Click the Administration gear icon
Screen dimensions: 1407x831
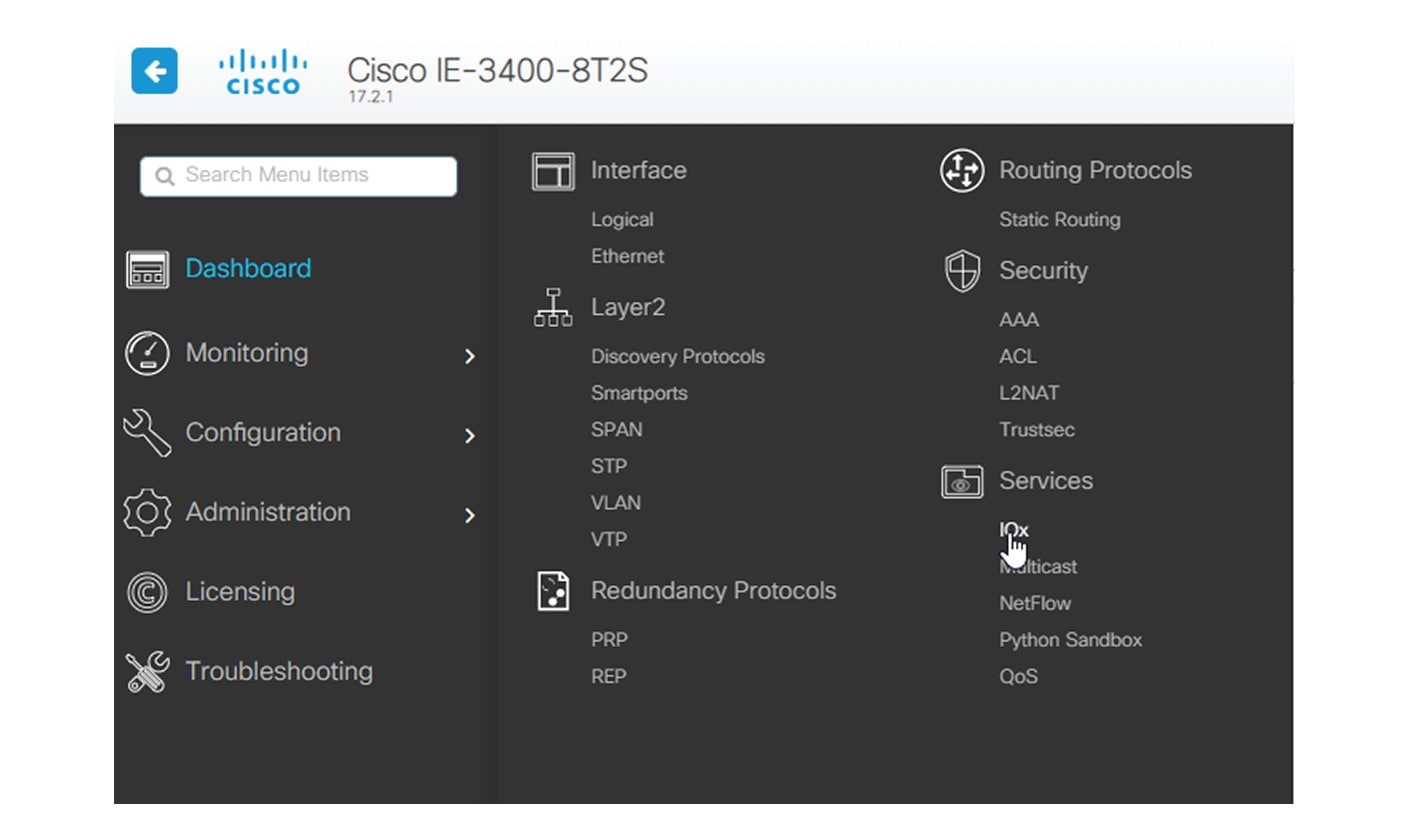pyautogui.click(x=147, y=513)
